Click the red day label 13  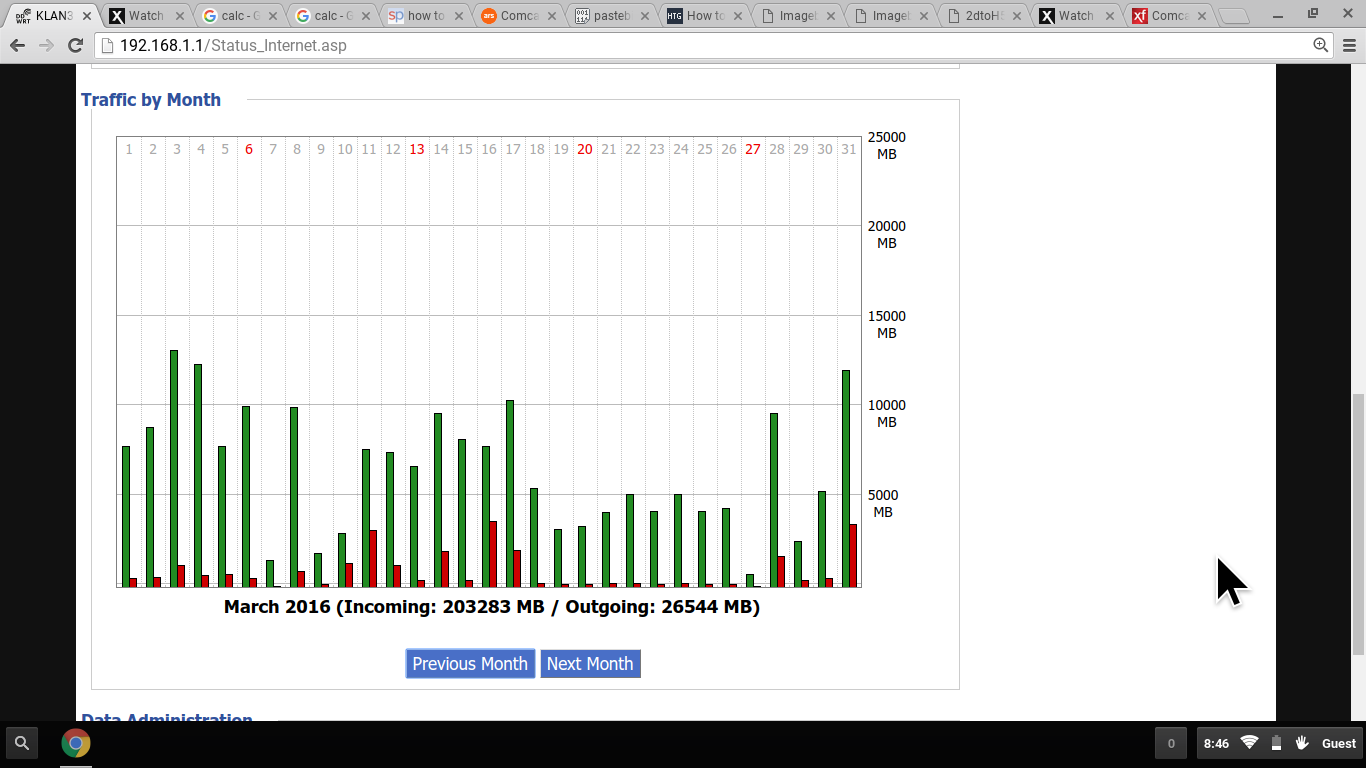click(x=417, y=149)
